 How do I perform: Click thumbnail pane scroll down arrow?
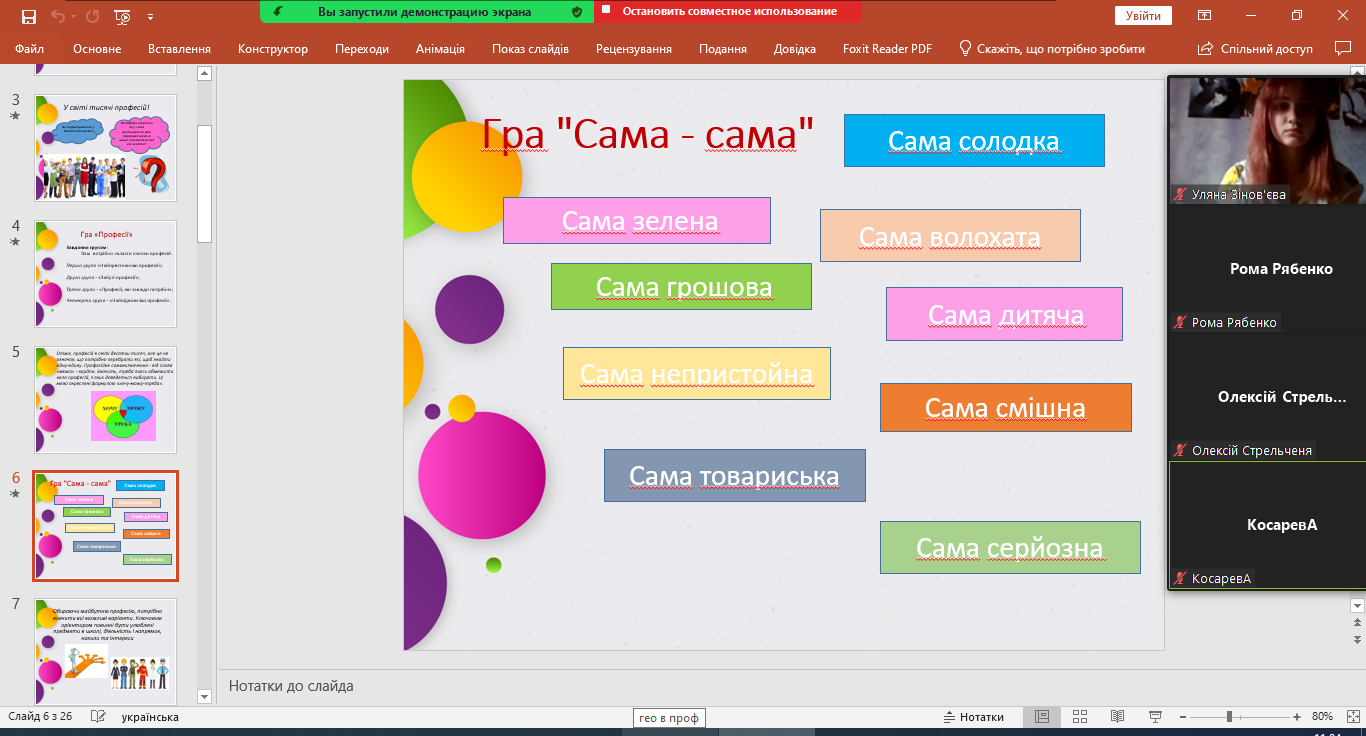point(205,696)
